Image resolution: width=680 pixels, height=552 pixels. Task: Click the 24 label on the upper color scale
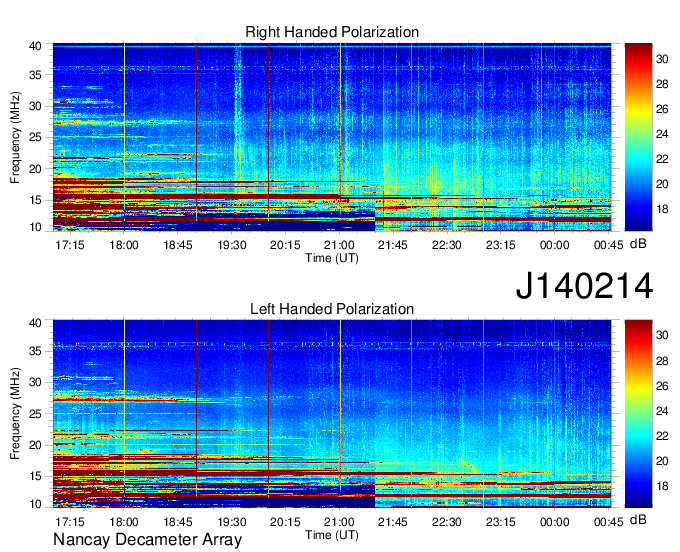click(662, 134)
